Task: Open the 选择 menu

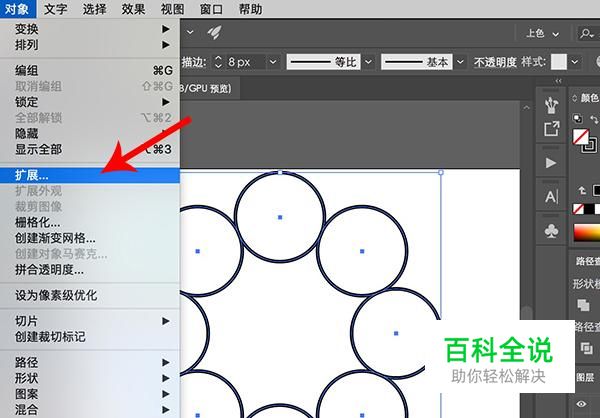Action: pos(95,9)
